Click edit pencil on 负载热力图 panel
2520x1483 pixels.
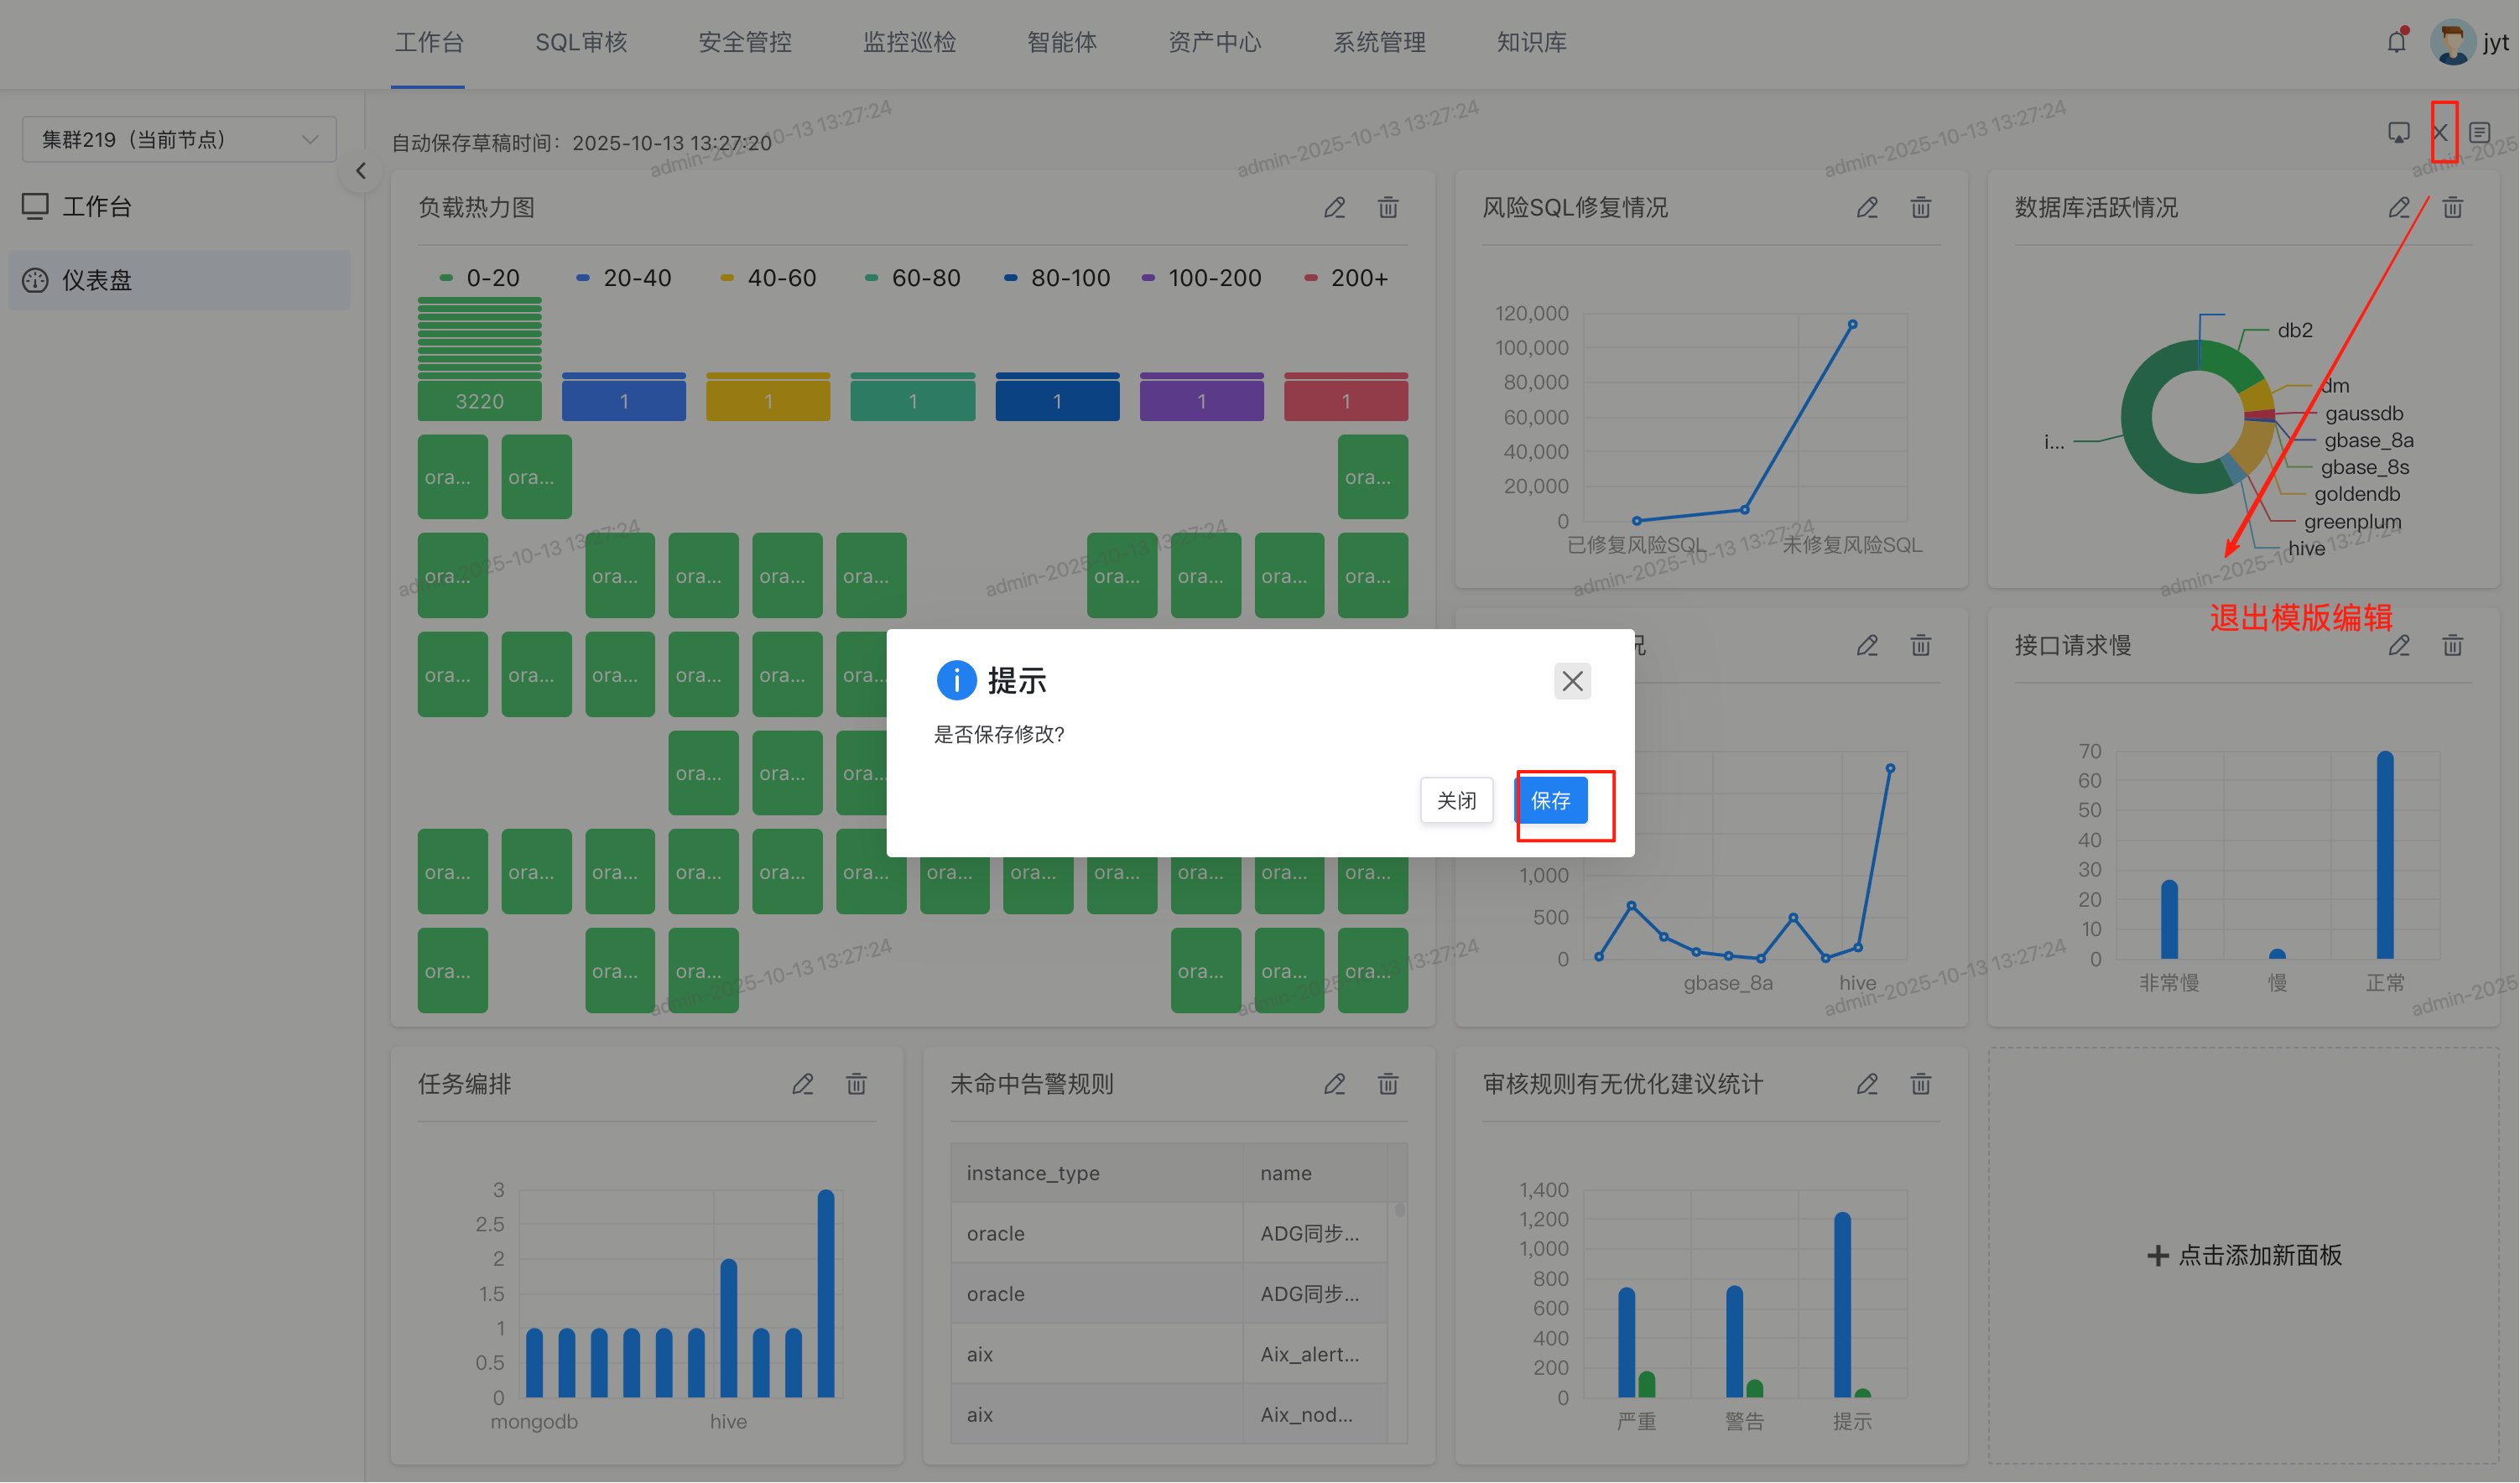click(1335, 208)
